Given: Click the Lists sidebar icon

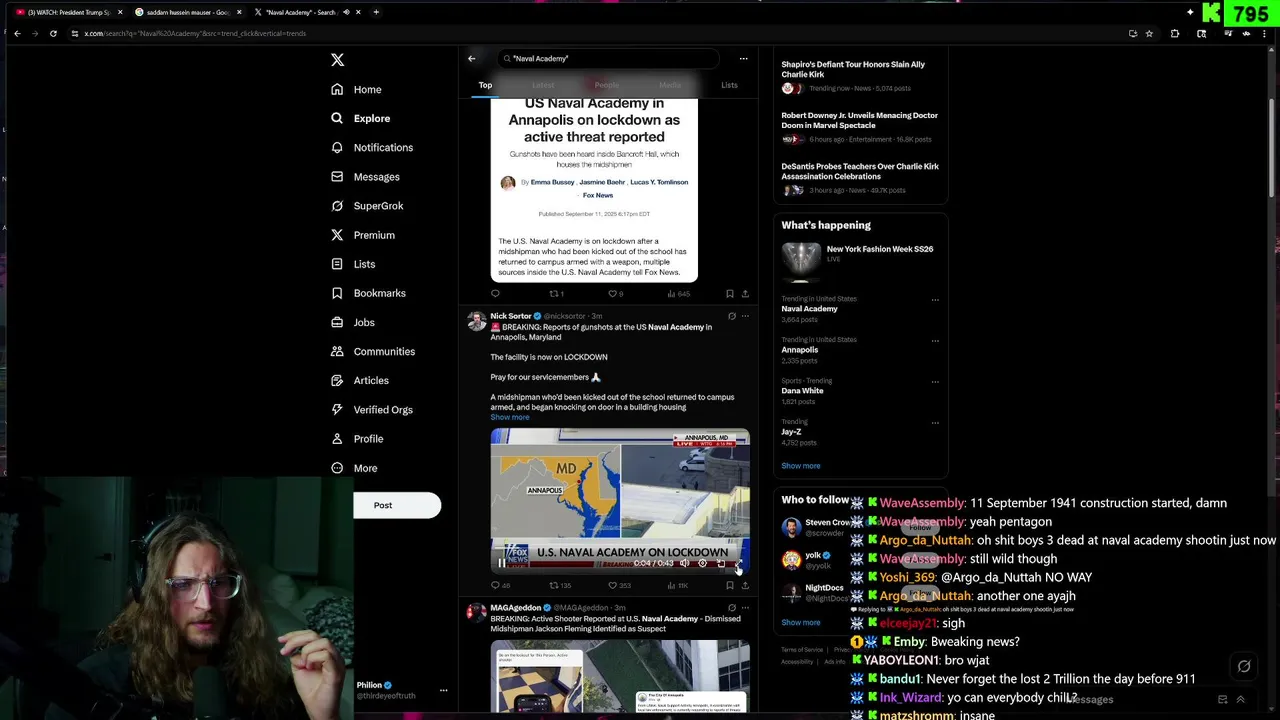Looking at the screenshot, I should [337, 264].
